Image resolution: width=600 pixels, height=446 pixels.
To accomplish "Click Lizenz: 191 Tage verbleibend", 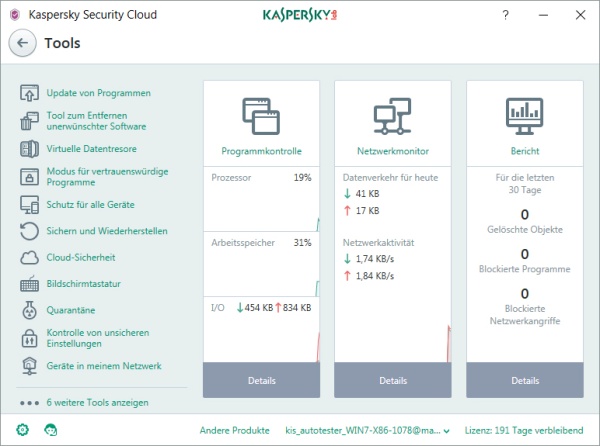I will coord(524,430).
